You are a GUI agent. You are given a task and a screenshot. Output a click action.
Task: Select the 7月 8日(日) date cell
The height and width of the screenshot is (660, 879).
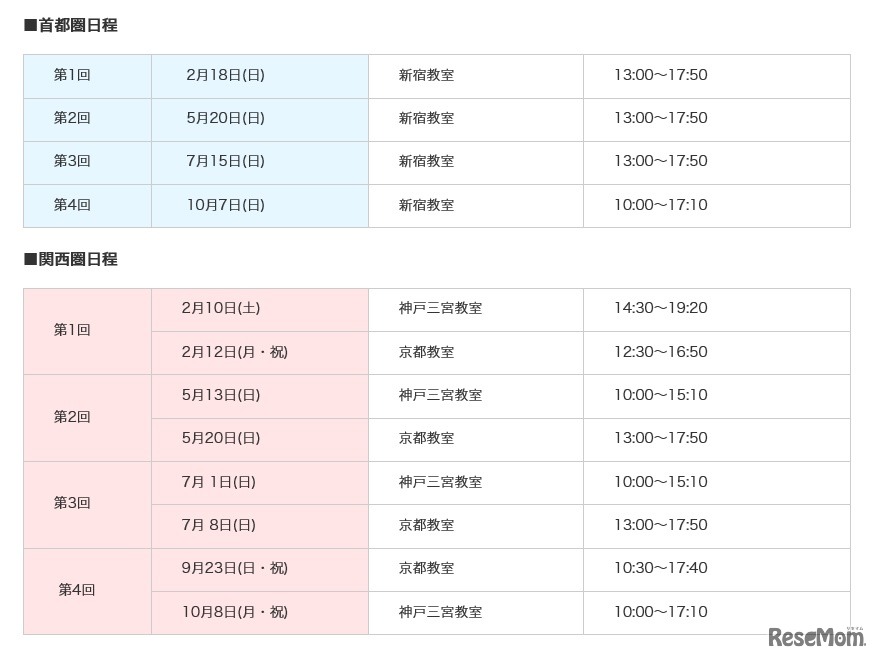pos(219,525)
